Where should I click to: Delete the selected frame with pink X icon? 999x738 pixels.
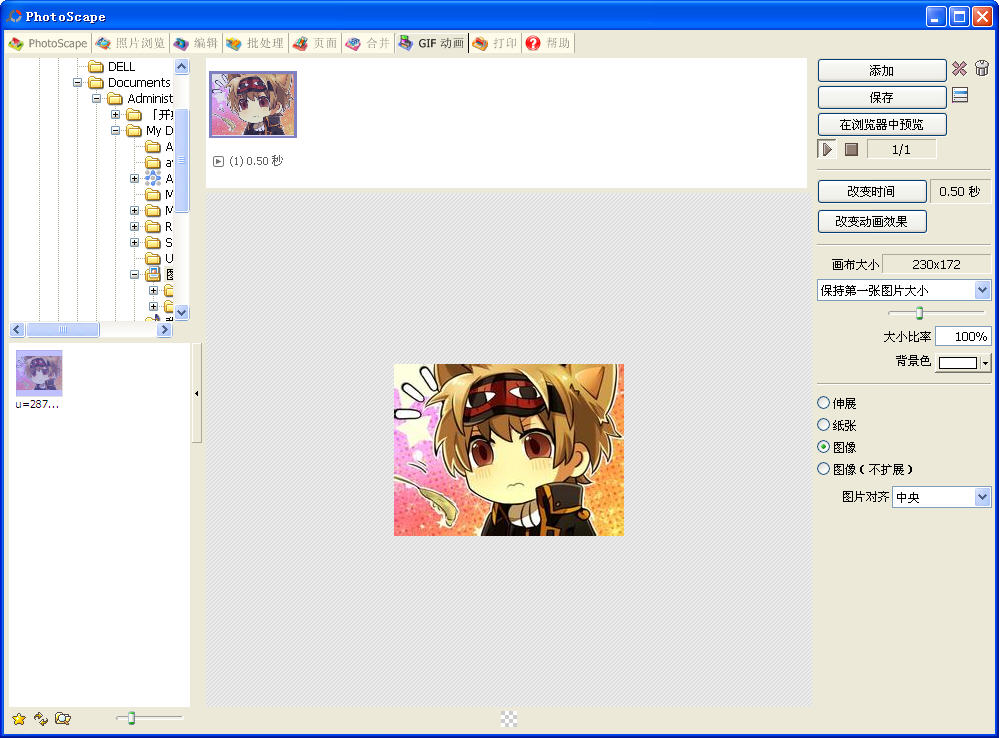(x=959, y=69)
